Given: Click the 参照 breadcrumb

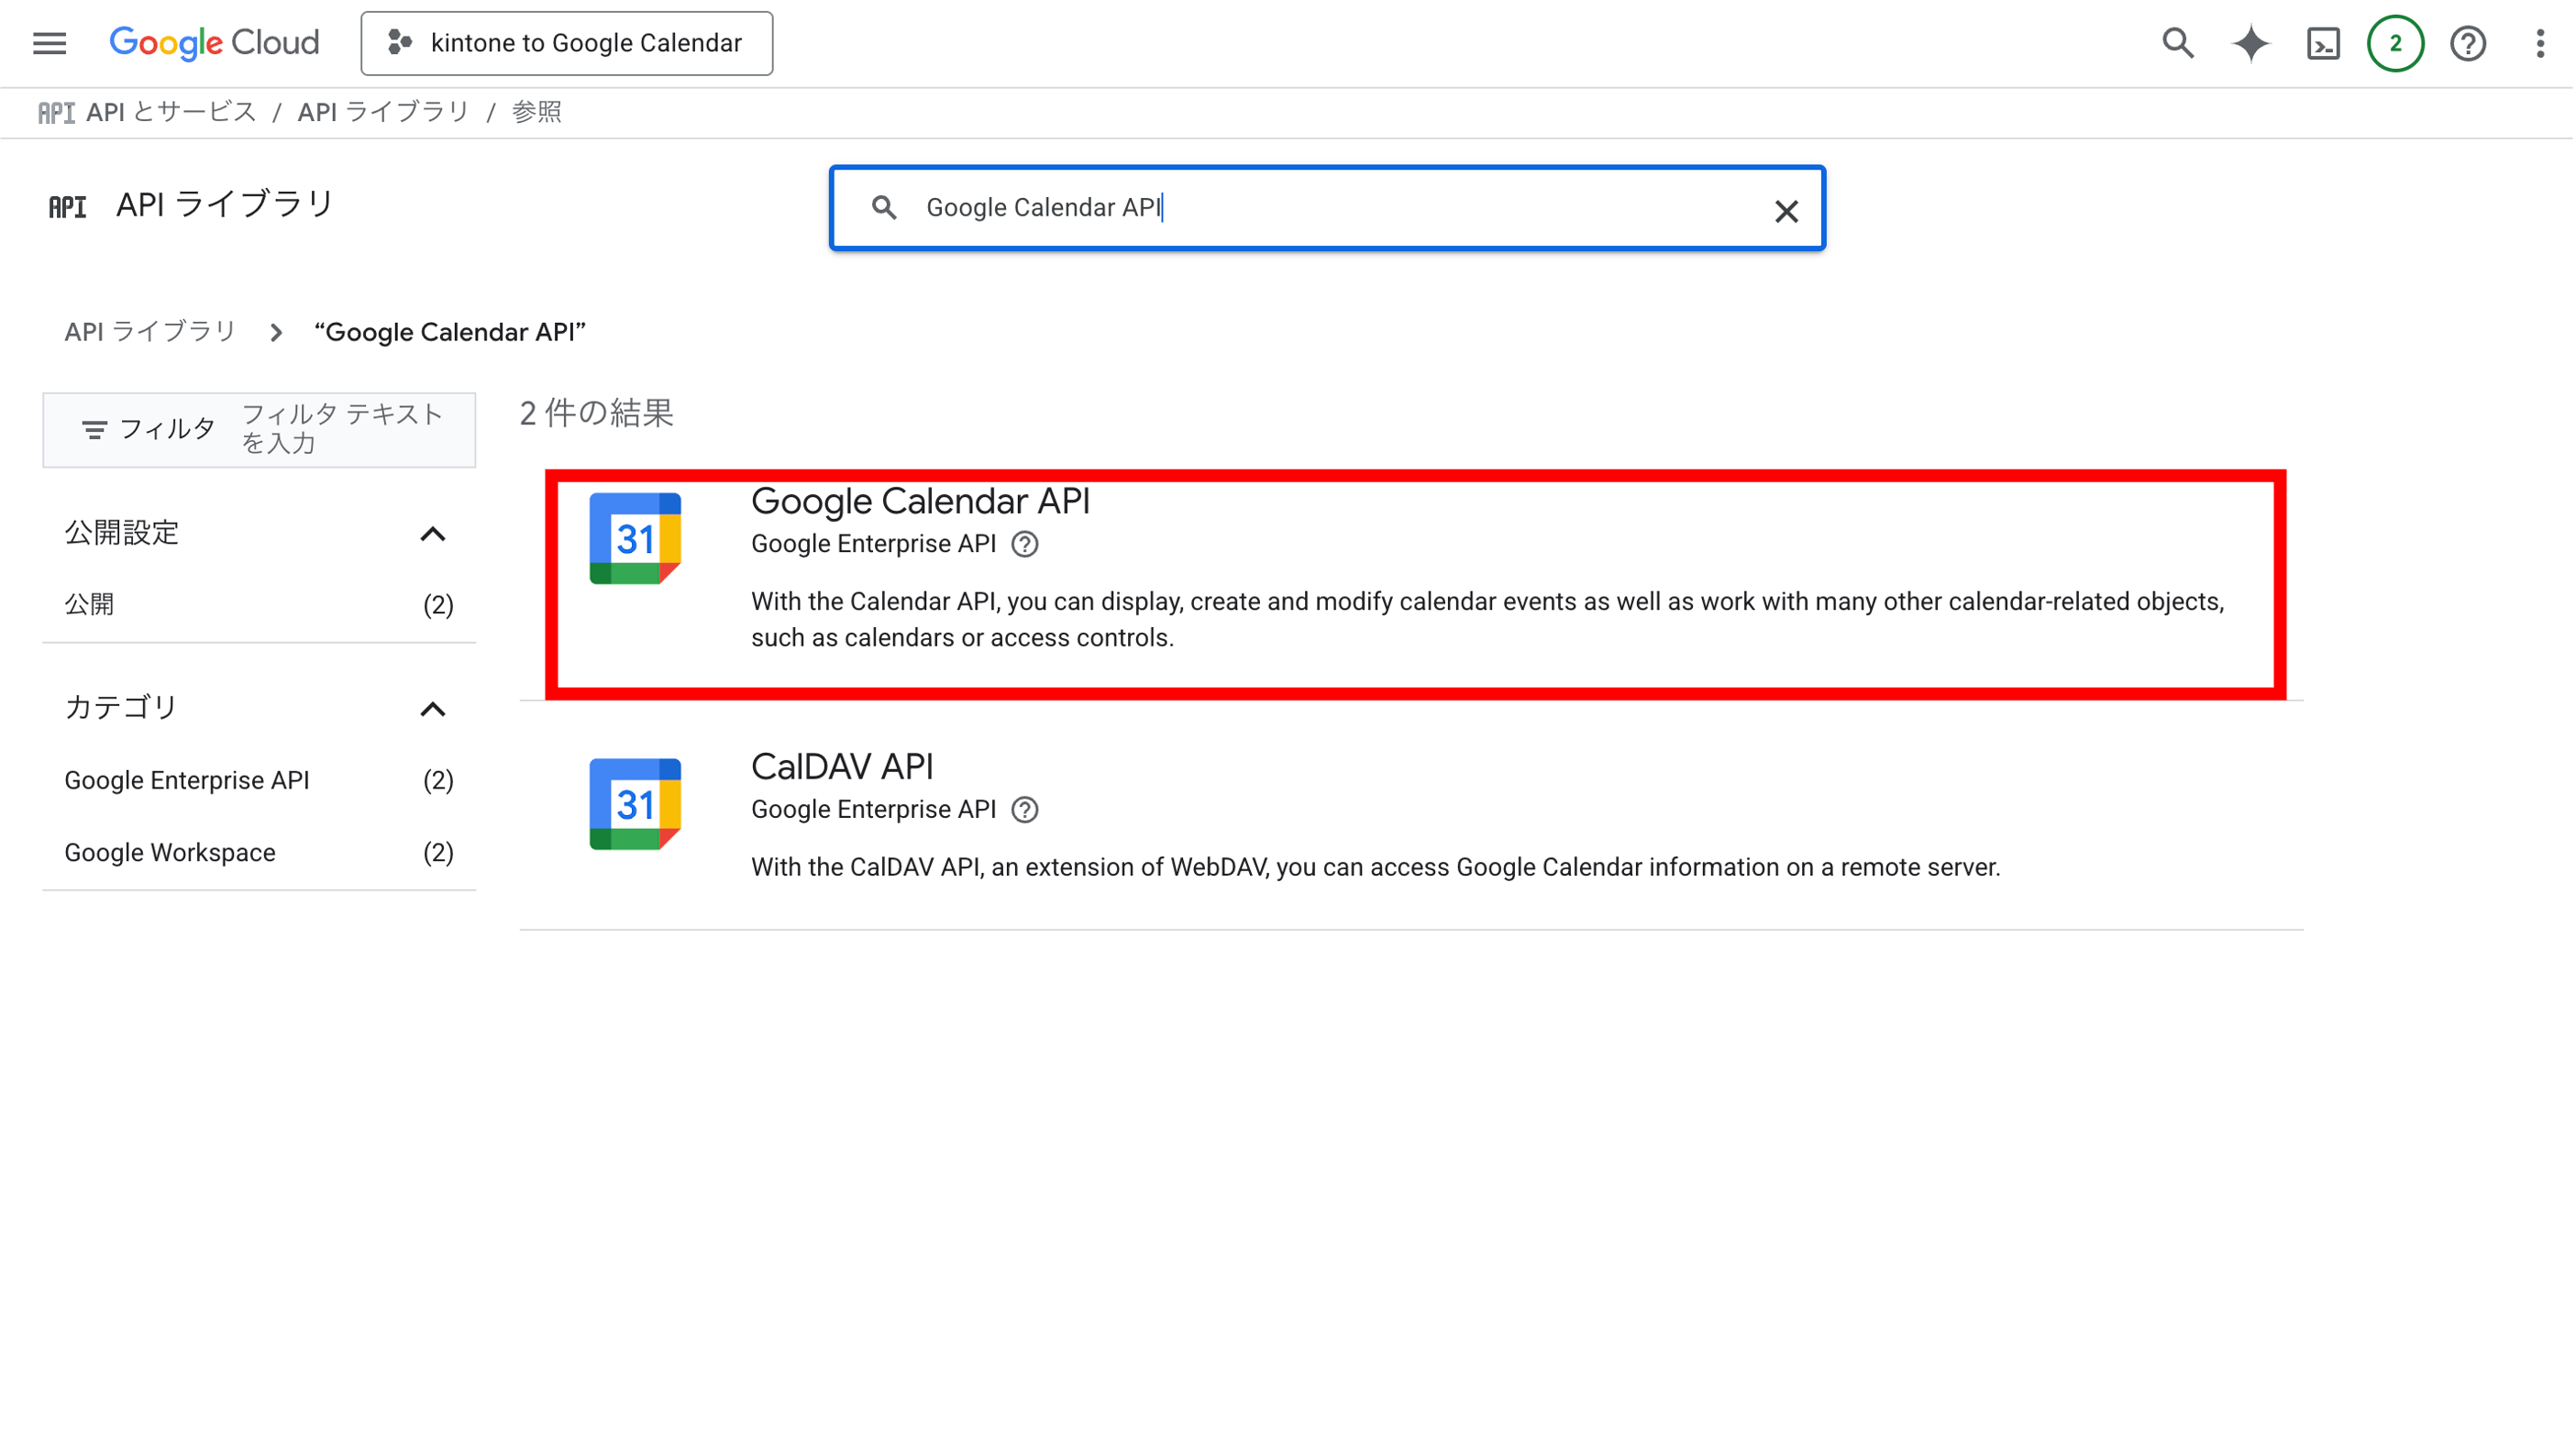Looking at the screenshot, I should (537, 112).
